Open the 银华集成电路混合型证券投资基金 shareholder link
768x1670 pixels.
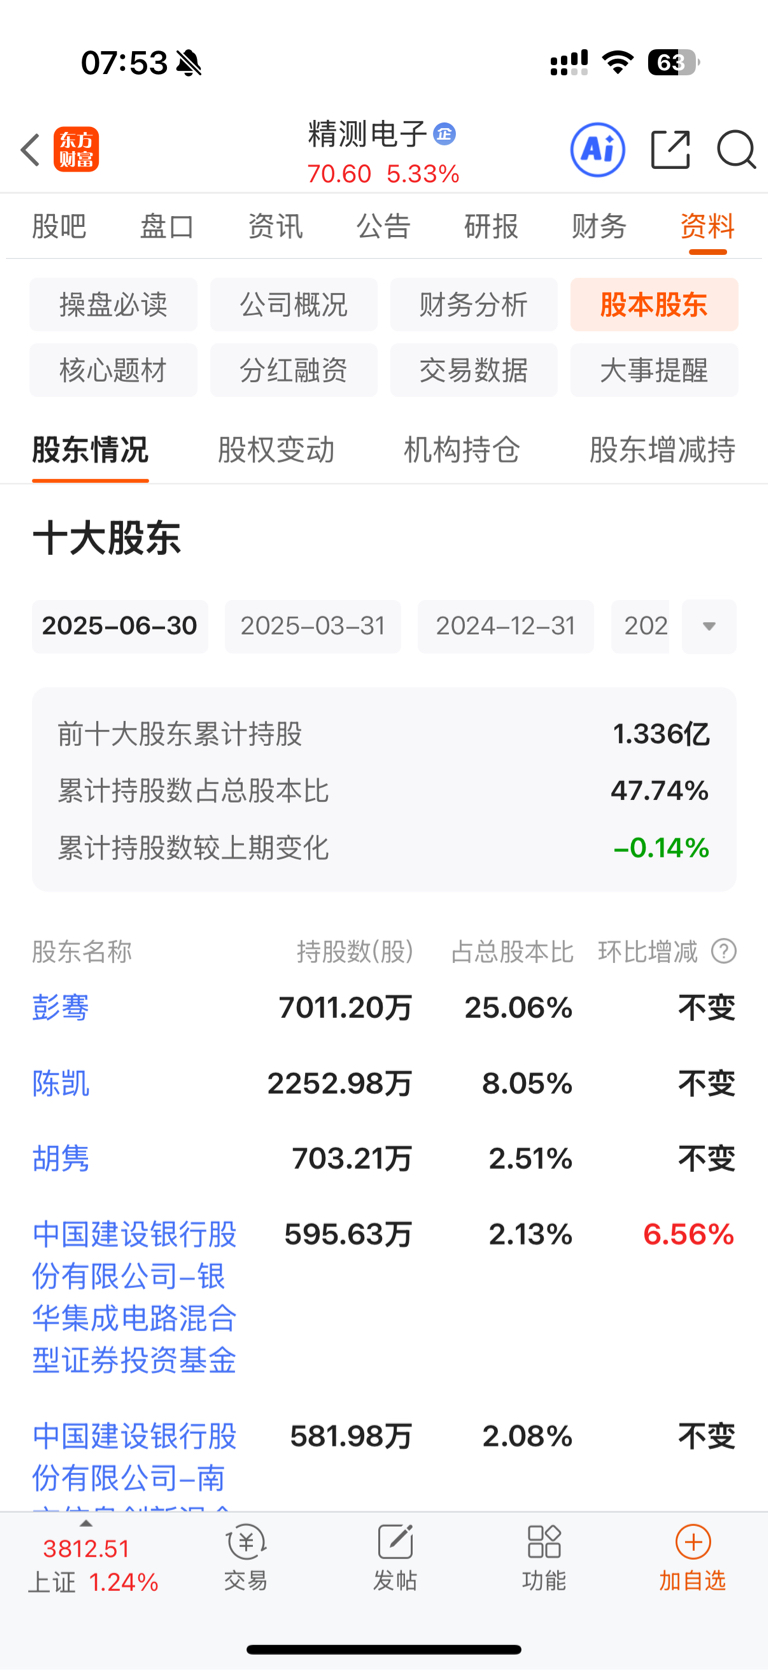pyautogui.click(x=135, y=1297)
